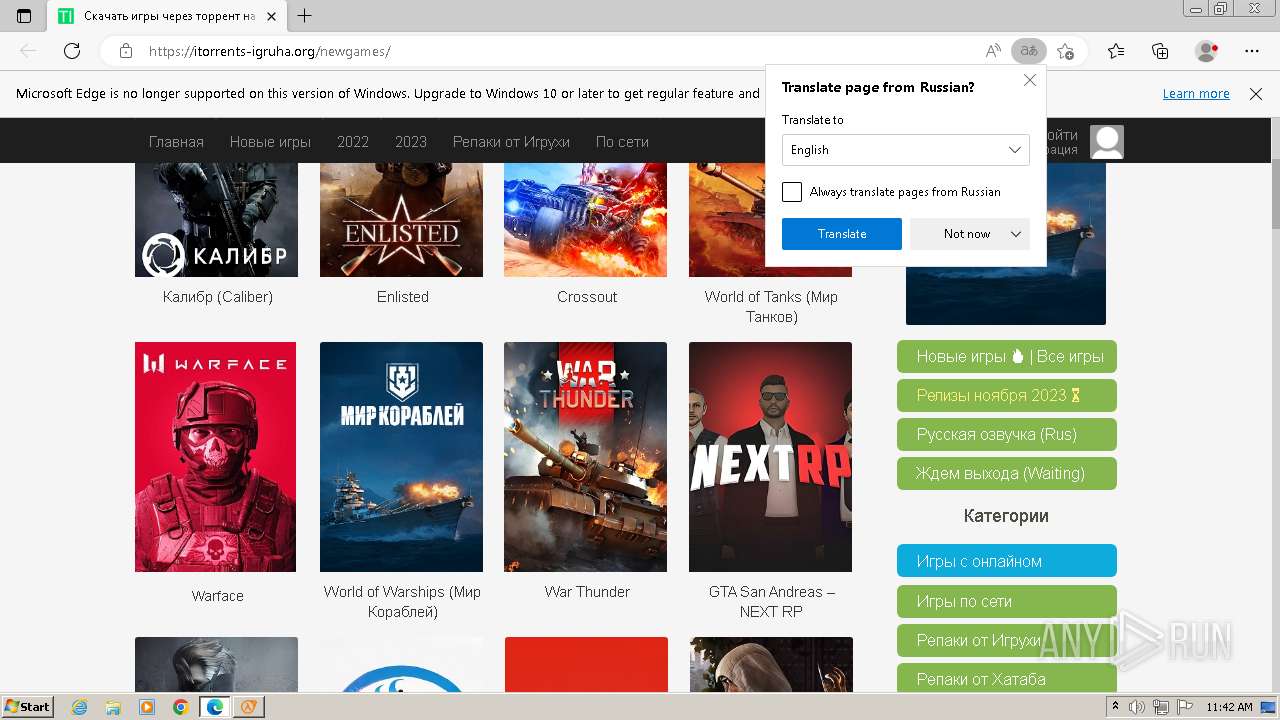Open the Калибр game cover image
The width and height of the screenshot is (1280, 720).
tap(217, 220)
